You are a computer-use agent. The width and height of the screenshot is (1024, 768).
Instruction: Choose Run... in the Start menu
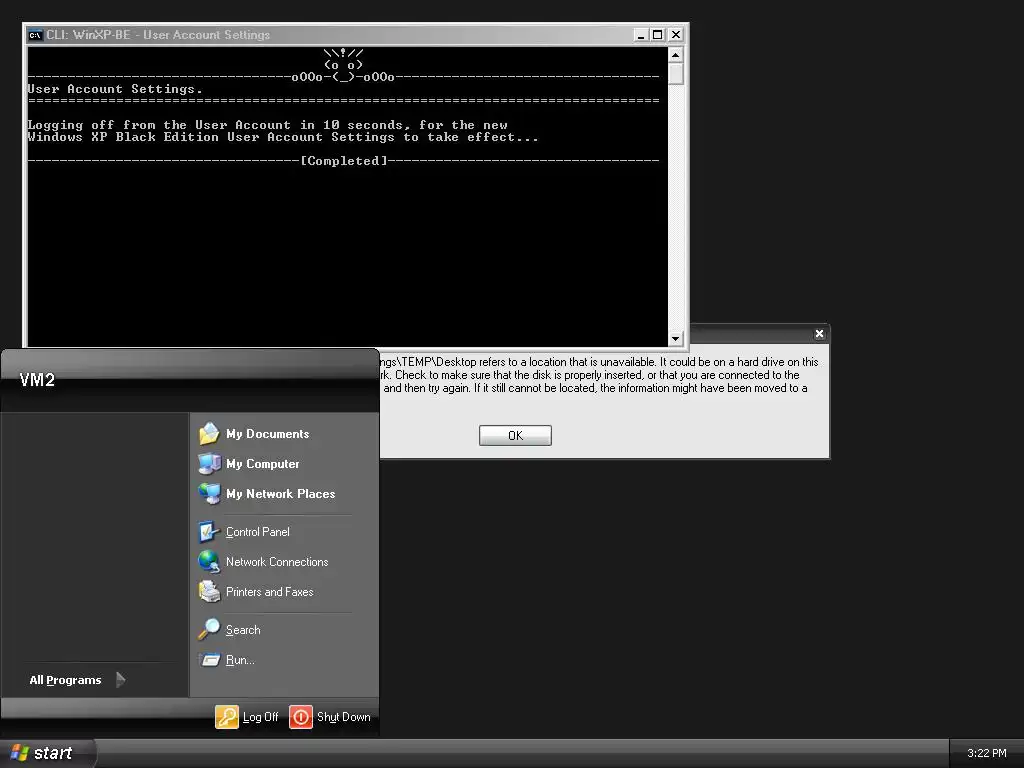(240, 660)
